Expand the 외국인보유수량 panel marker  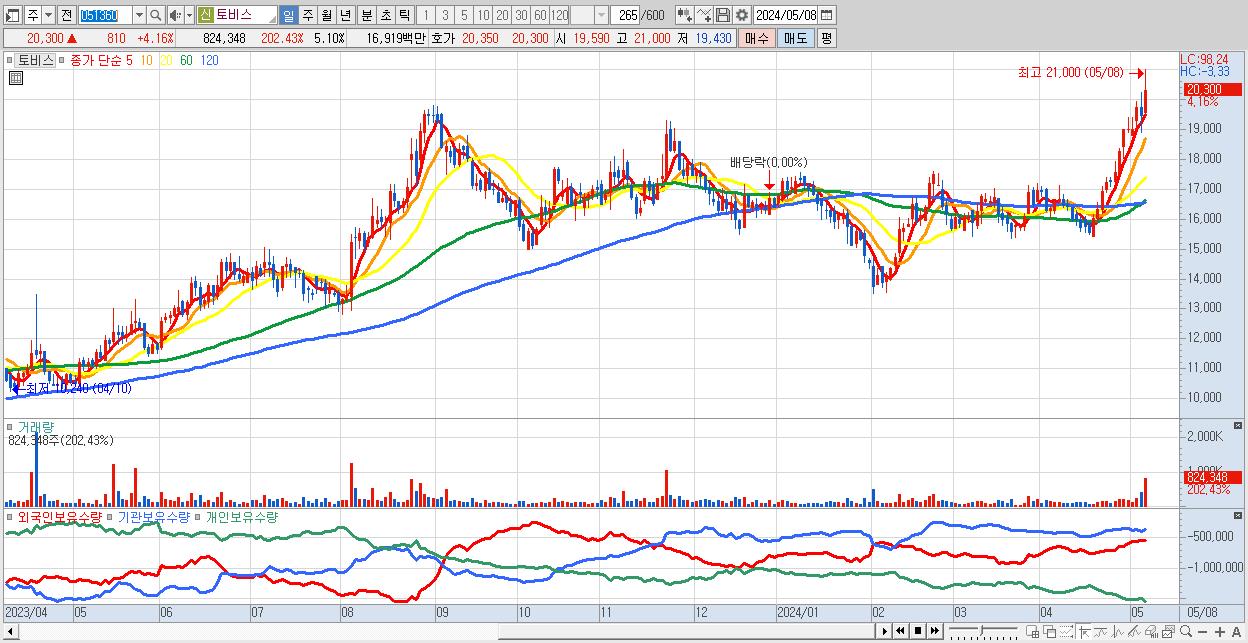[9, 517]
